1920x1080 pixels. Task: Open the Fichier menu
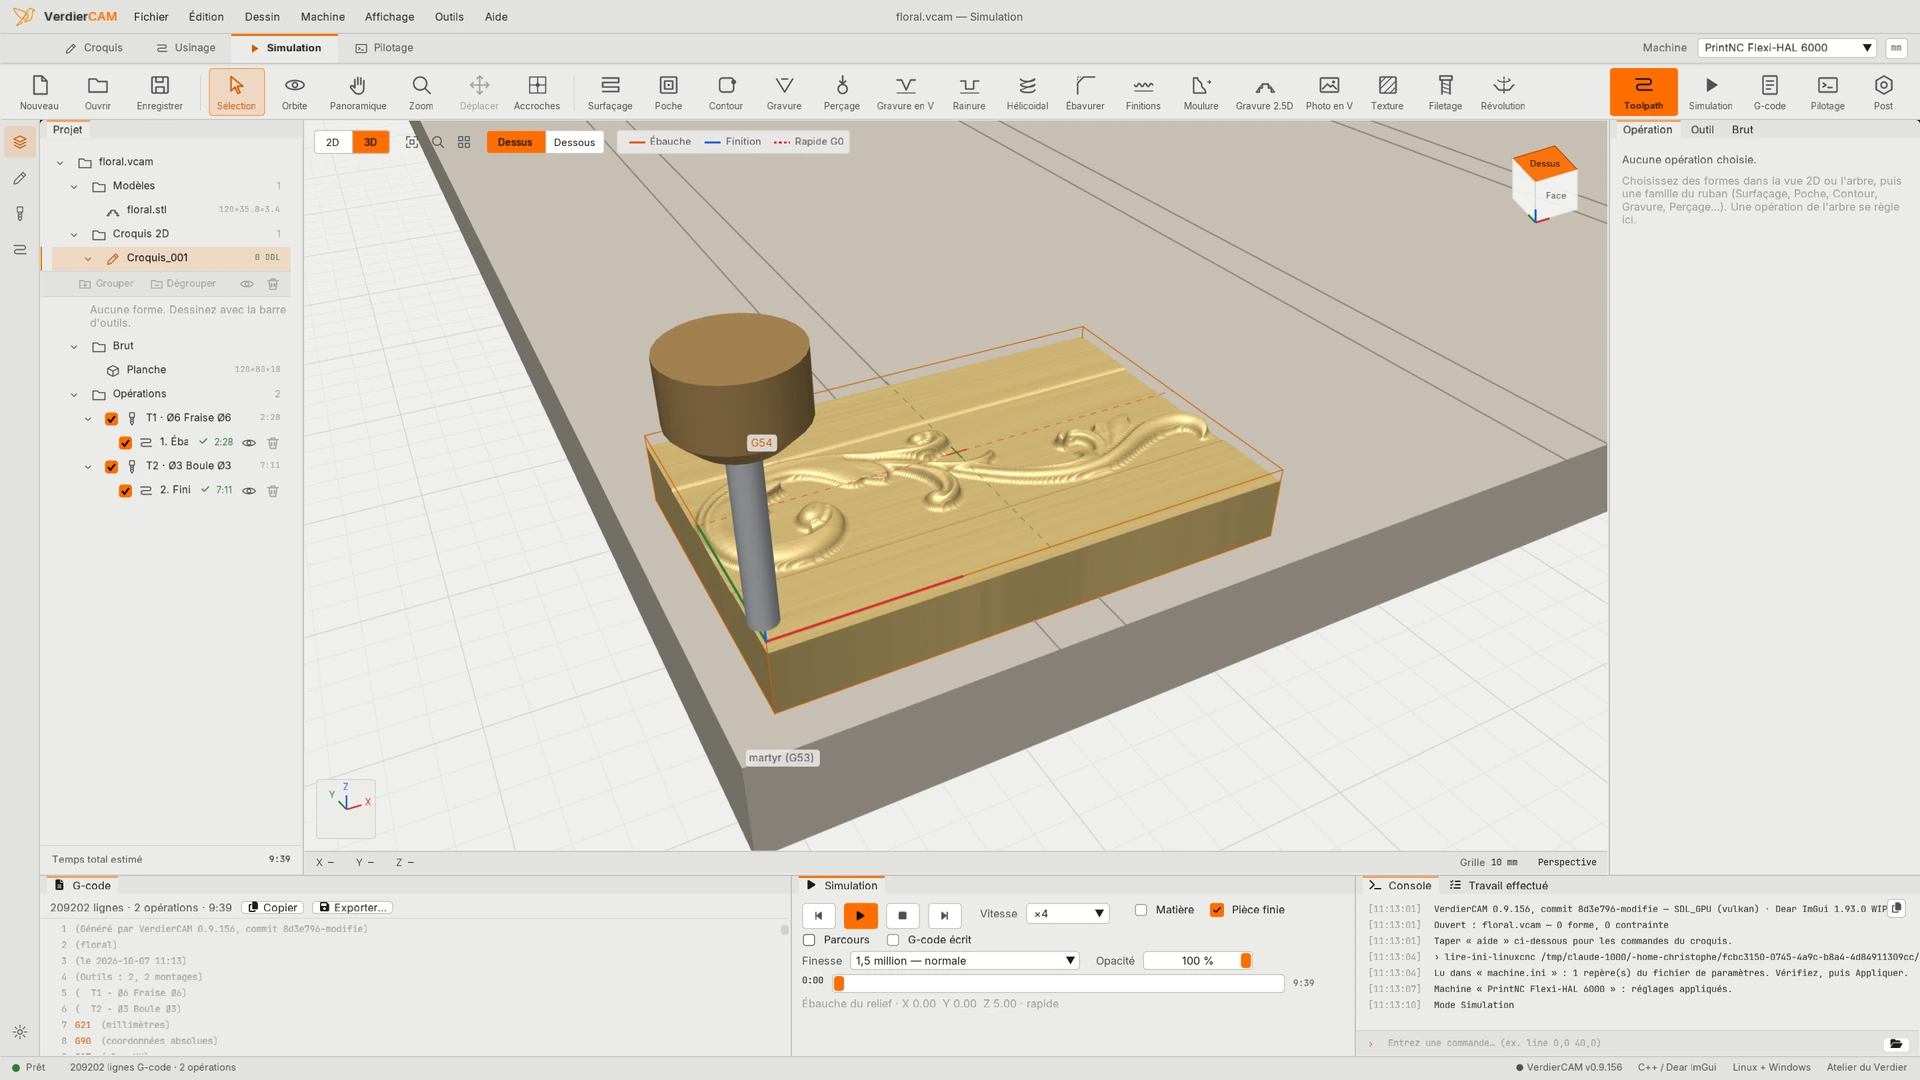click(x=151, y=17)
